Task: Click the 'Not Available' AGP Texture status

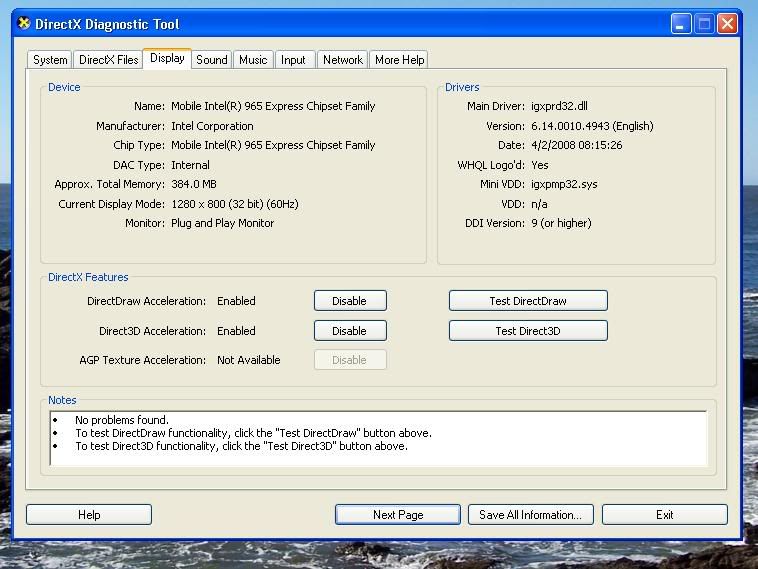Action: pos(248,360)
